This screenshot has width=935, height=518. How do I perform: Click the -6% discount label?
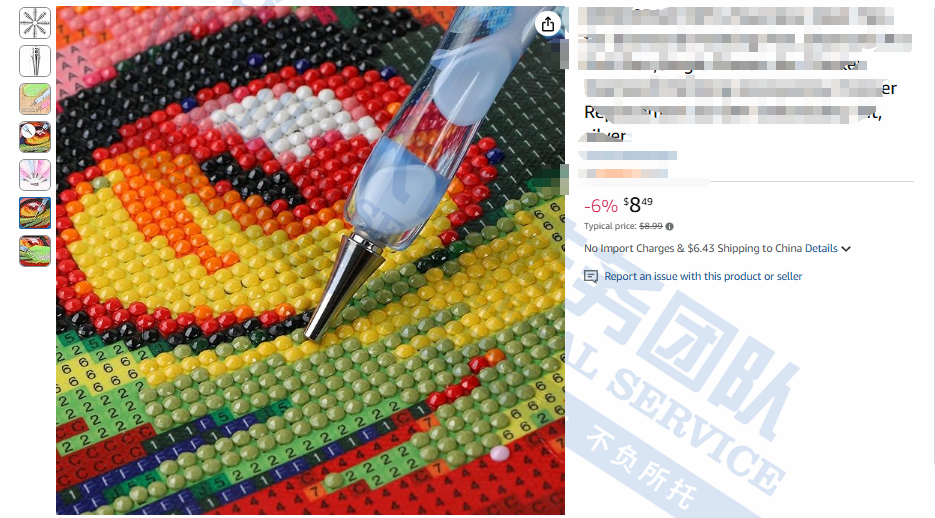[x=600, y=206]
